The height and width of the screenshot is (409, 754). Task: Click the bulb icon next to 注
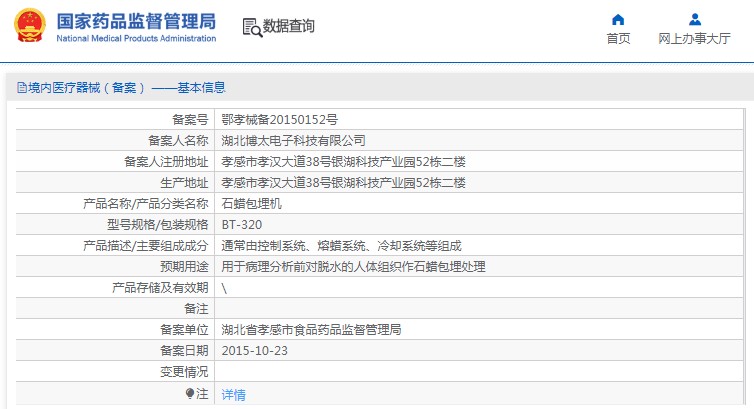pyautogui.click(x=189, y=394)
